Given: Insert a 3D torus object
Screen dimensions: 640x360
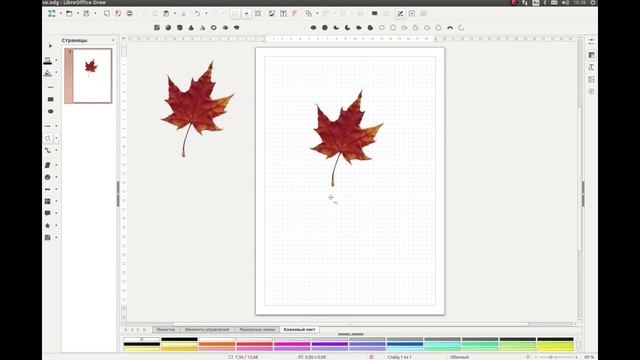Looking at the screenshot, I should click(214, 27).
